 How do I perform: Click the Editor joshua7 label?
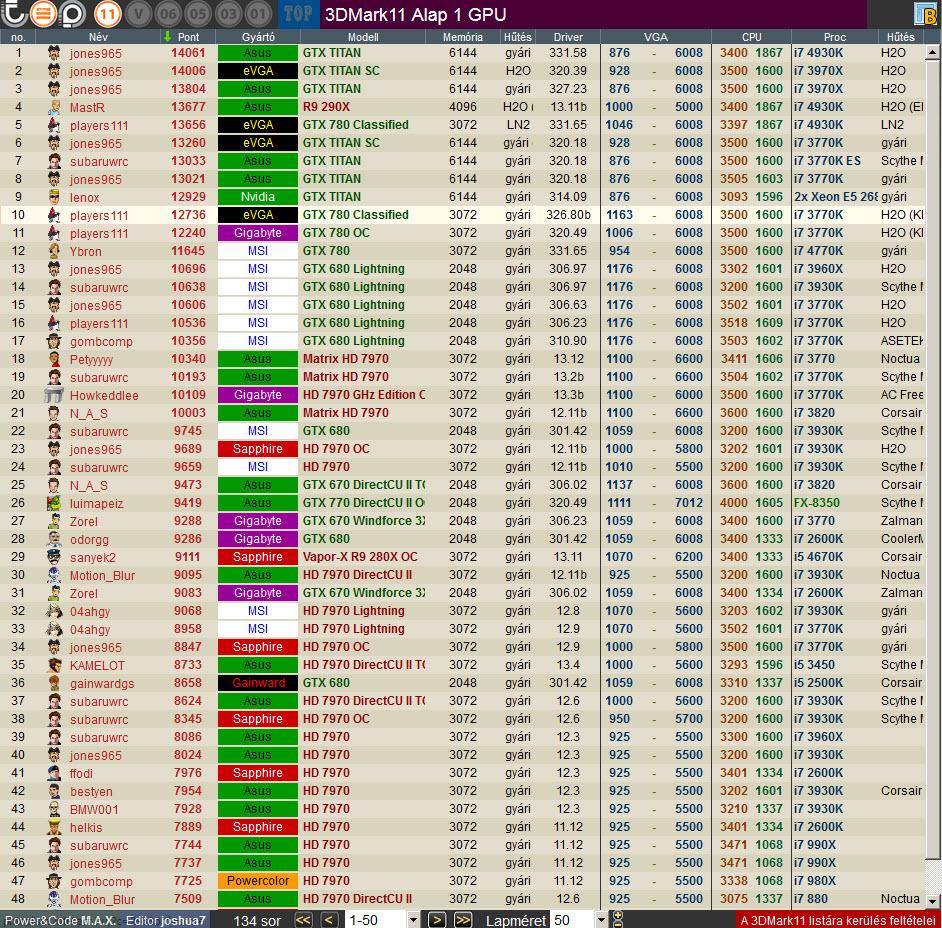click(x=165, y=920)
